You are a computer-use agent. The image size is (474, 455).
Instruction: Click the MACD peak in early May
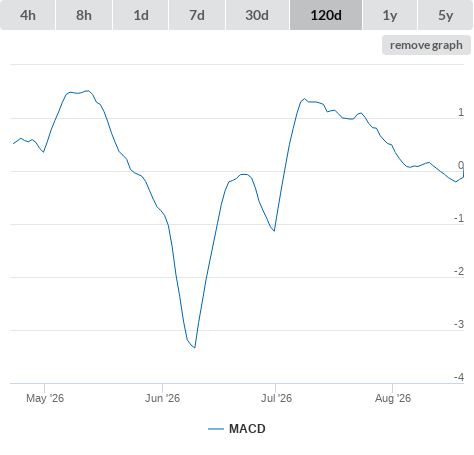click(x=88, y=90)
